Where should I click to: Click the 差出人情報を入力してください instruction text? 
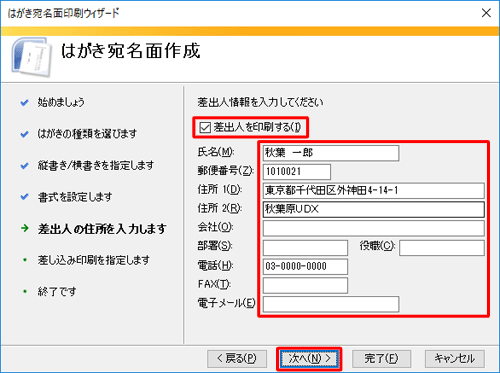pyautogui.click(x=260, y=102)
